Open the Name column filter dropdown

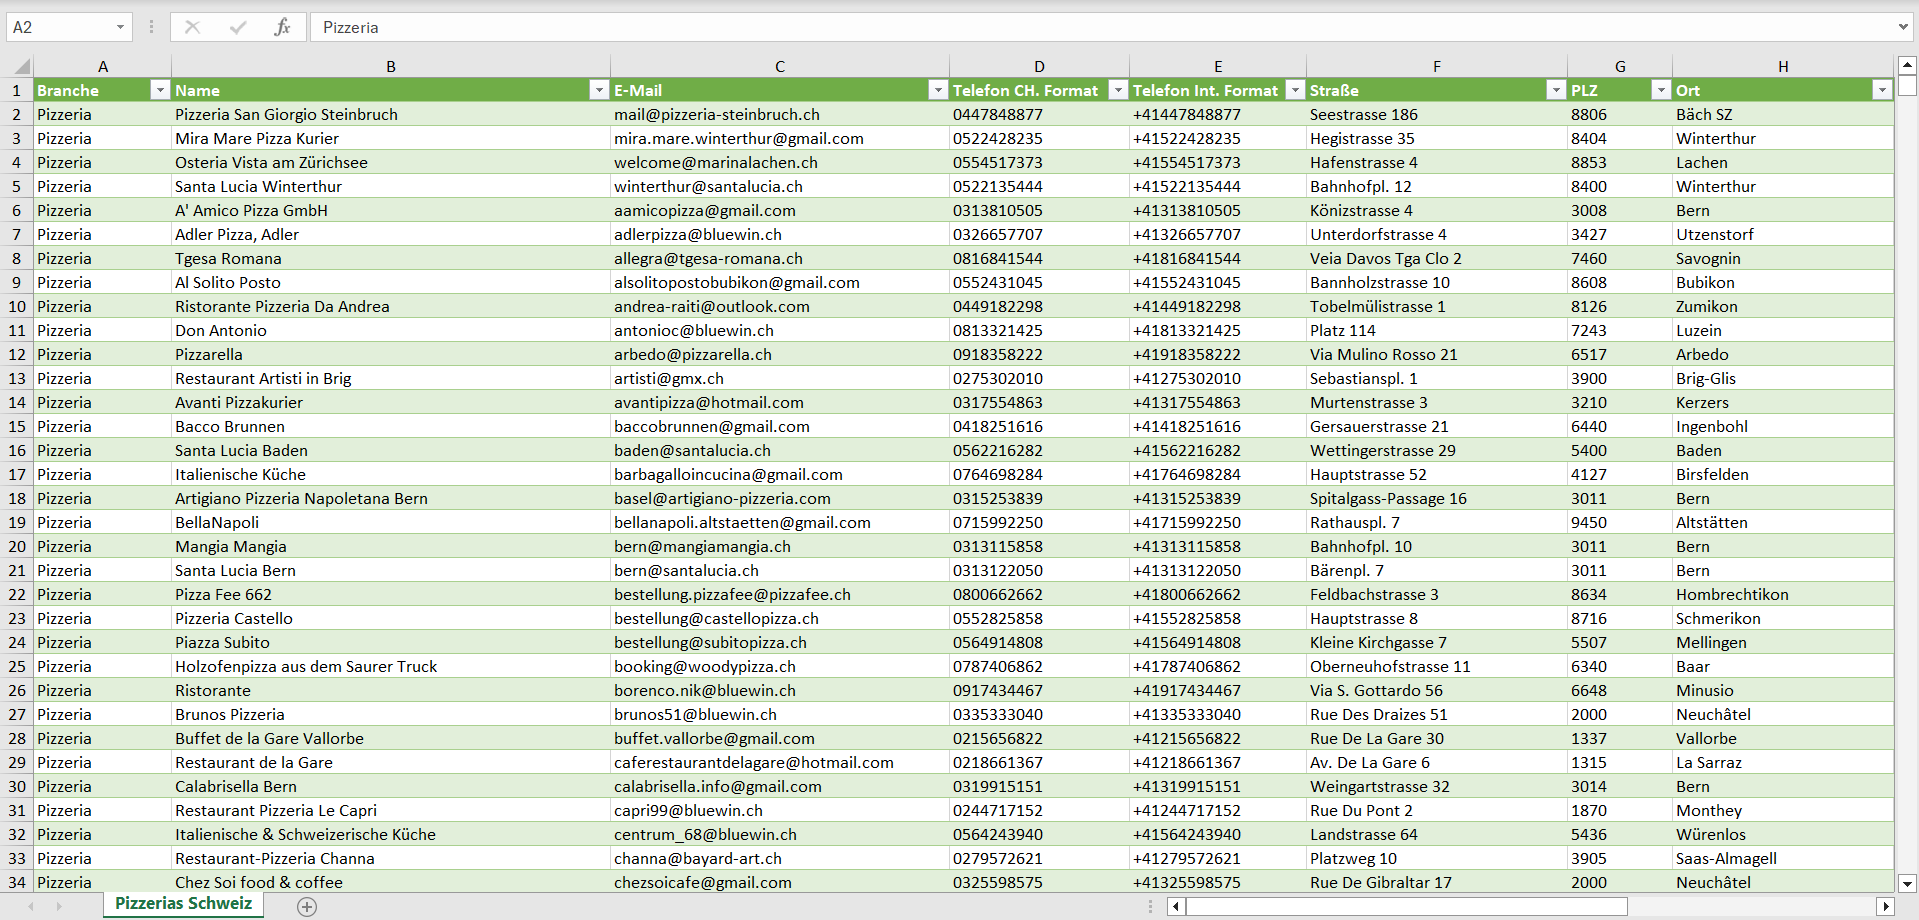tap(599, 90)
